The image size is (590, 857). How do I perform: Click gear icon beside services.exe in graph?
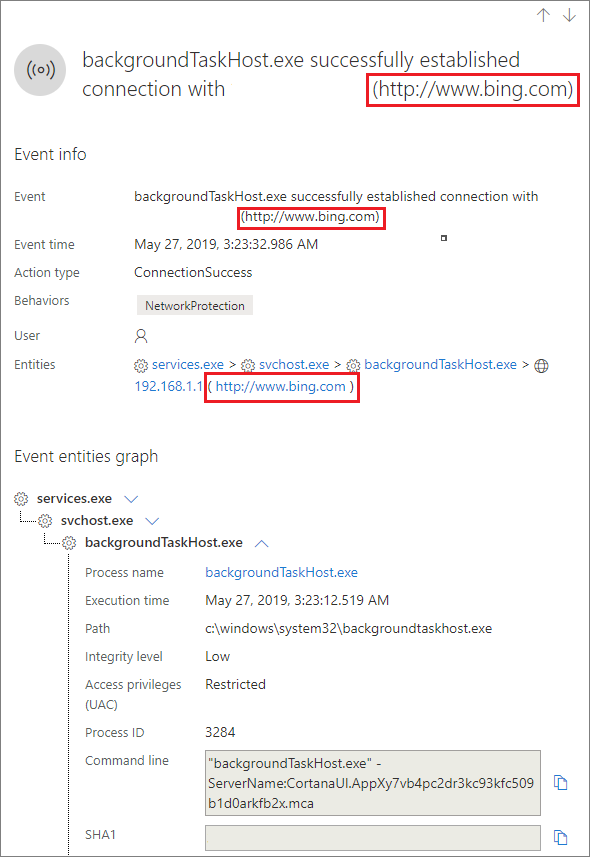21,498
